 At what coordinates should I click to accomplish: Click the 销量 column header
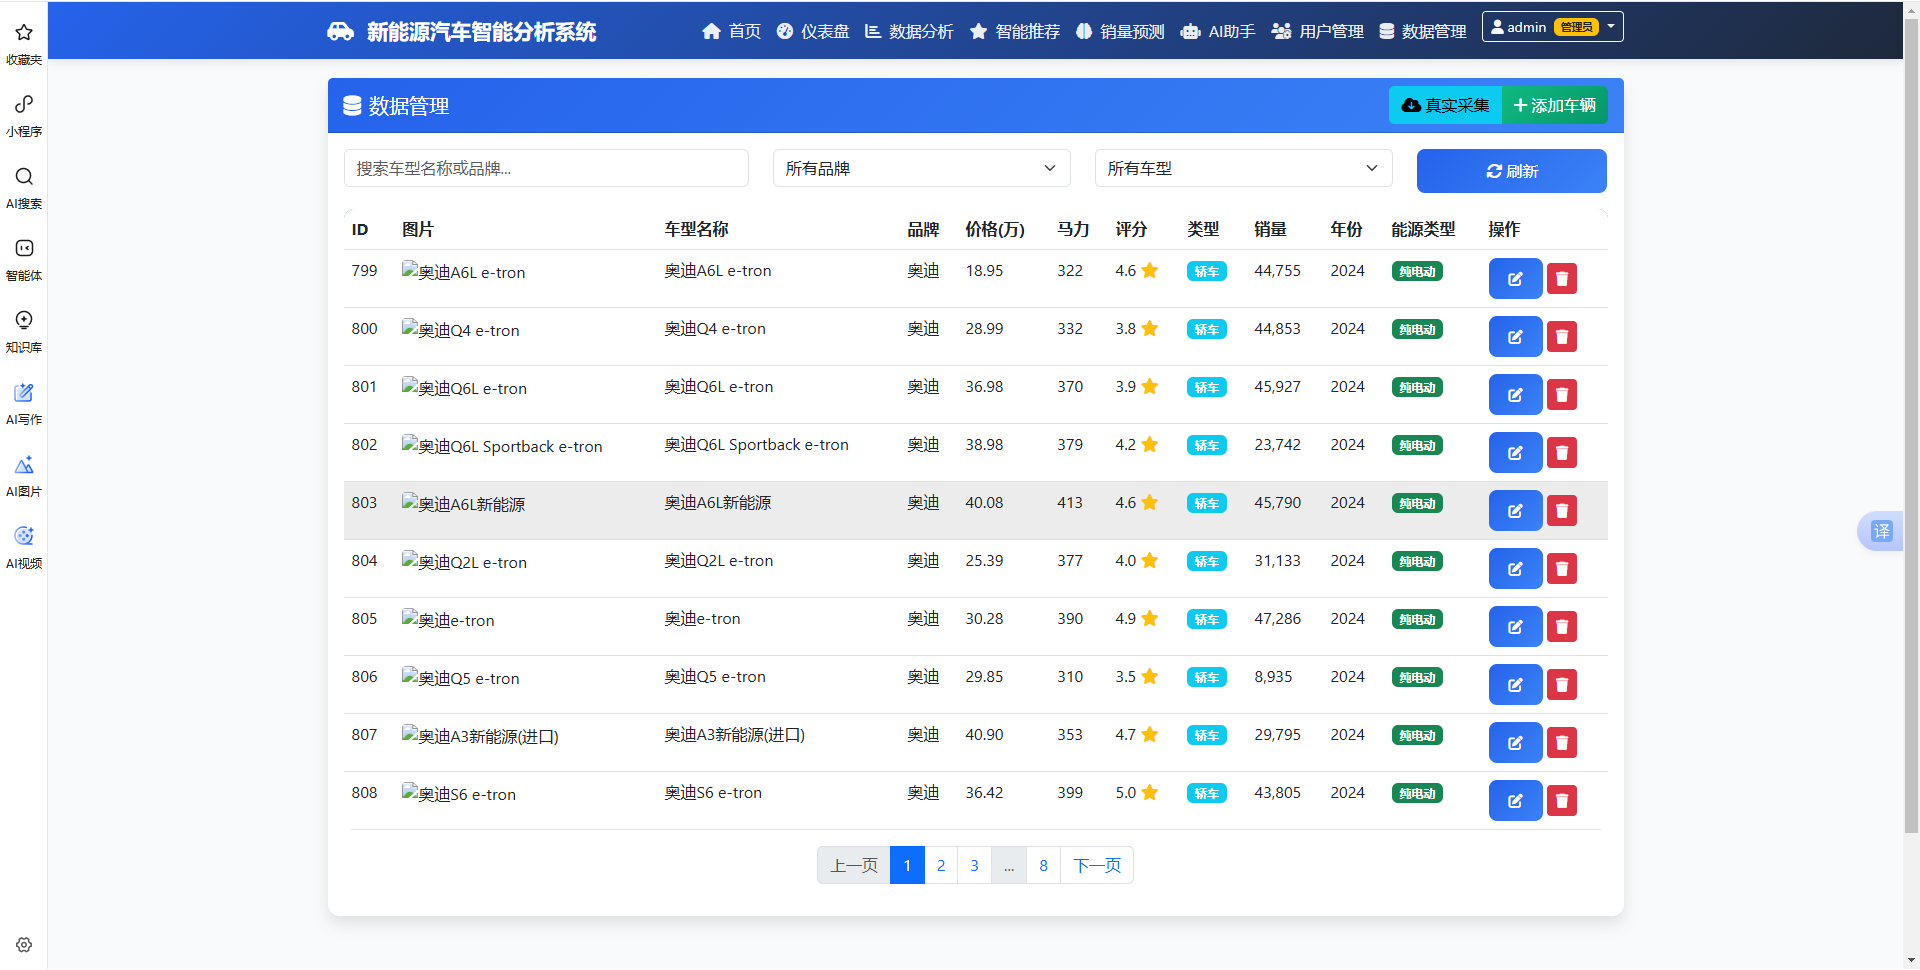(x=1270, y=229)
